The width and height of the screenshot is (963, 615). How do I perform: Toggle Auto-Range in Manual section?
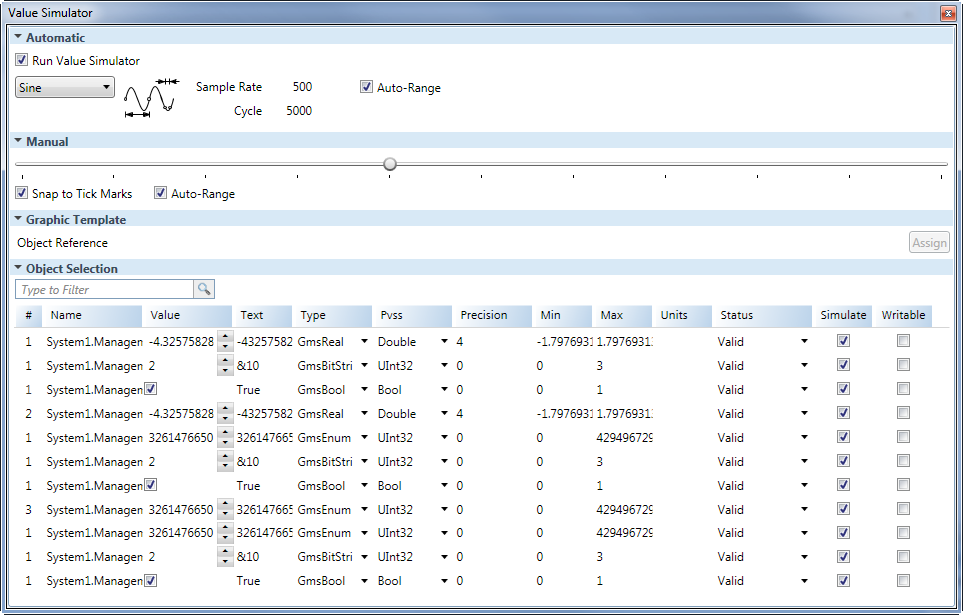pos(161,193)
